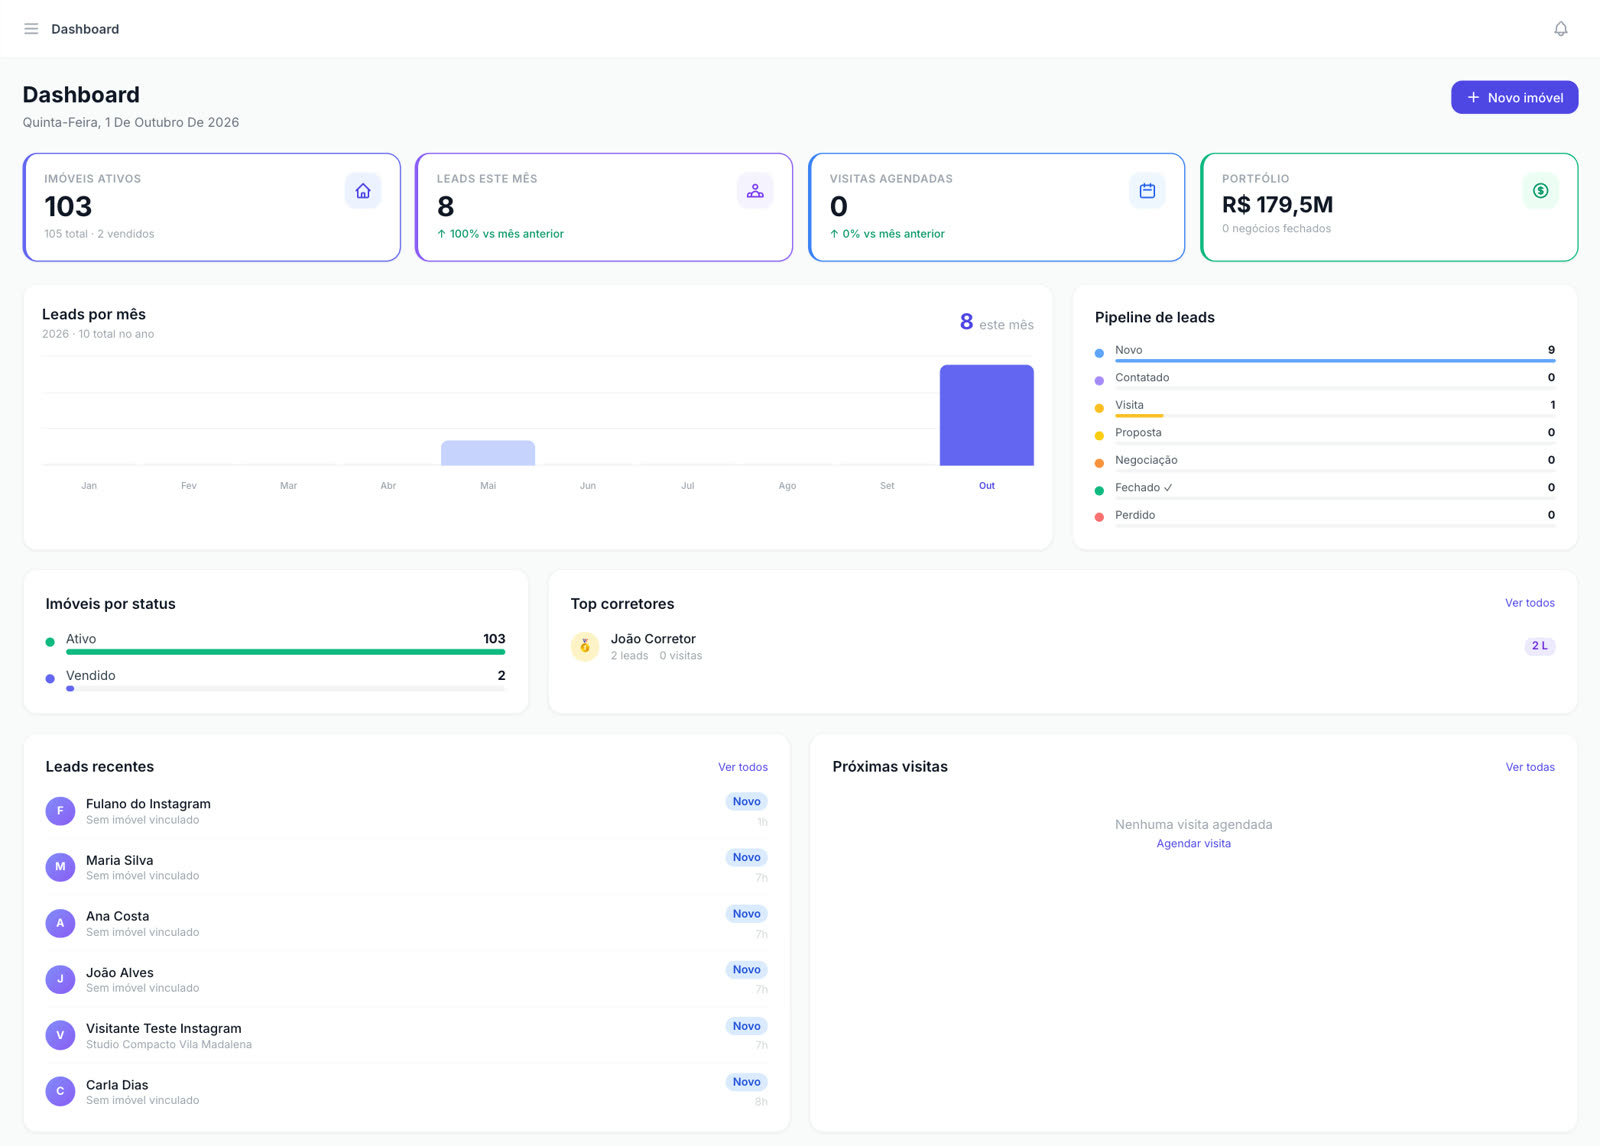Open the notifications bell
The width and height of the screenshot is (1600, 1146).
[1560, 29]
